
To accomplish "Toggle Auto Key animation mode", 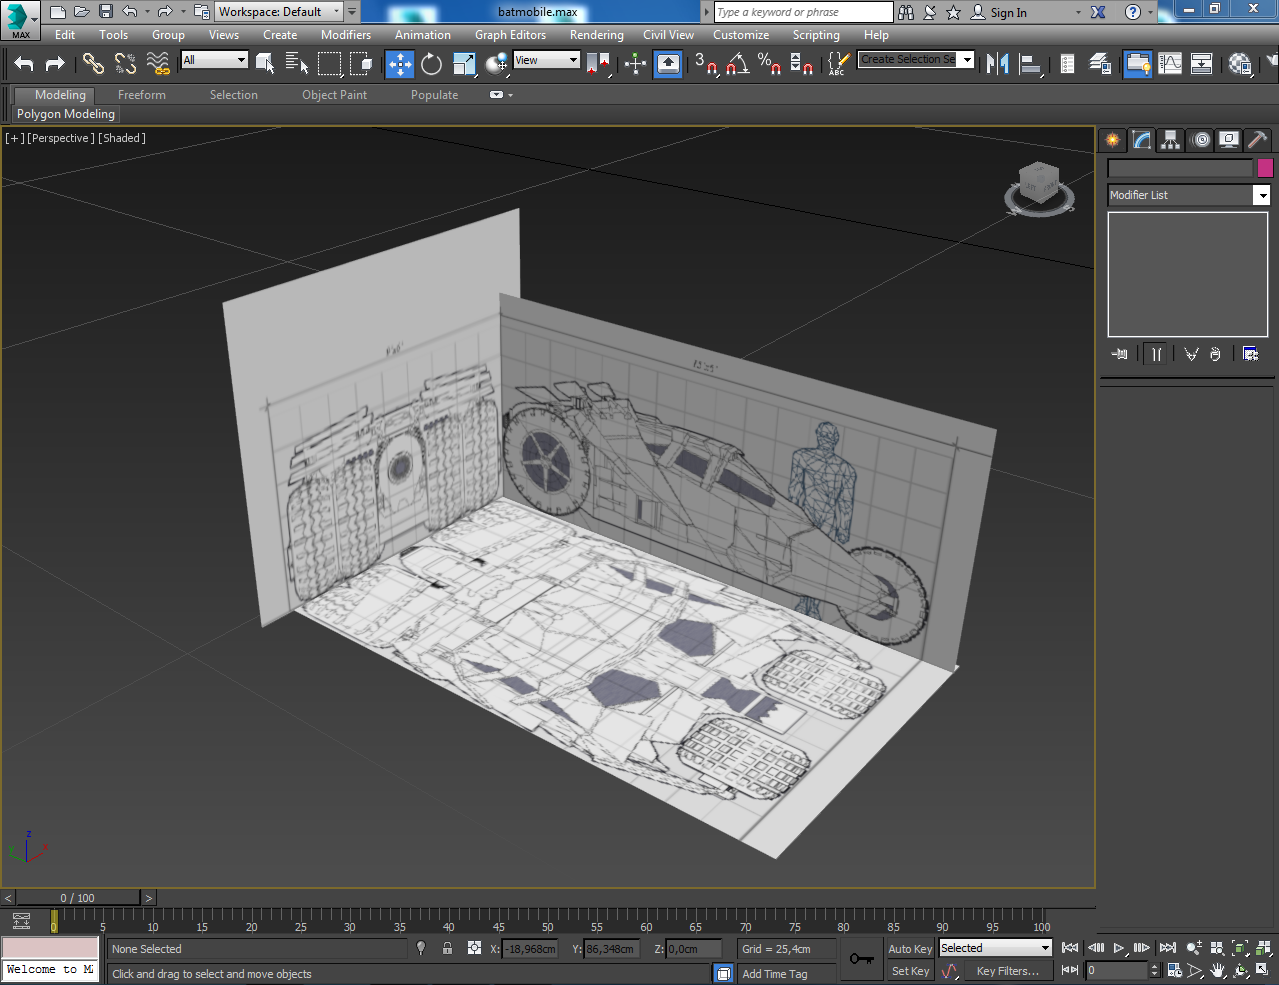I will [x=910, y=949].
